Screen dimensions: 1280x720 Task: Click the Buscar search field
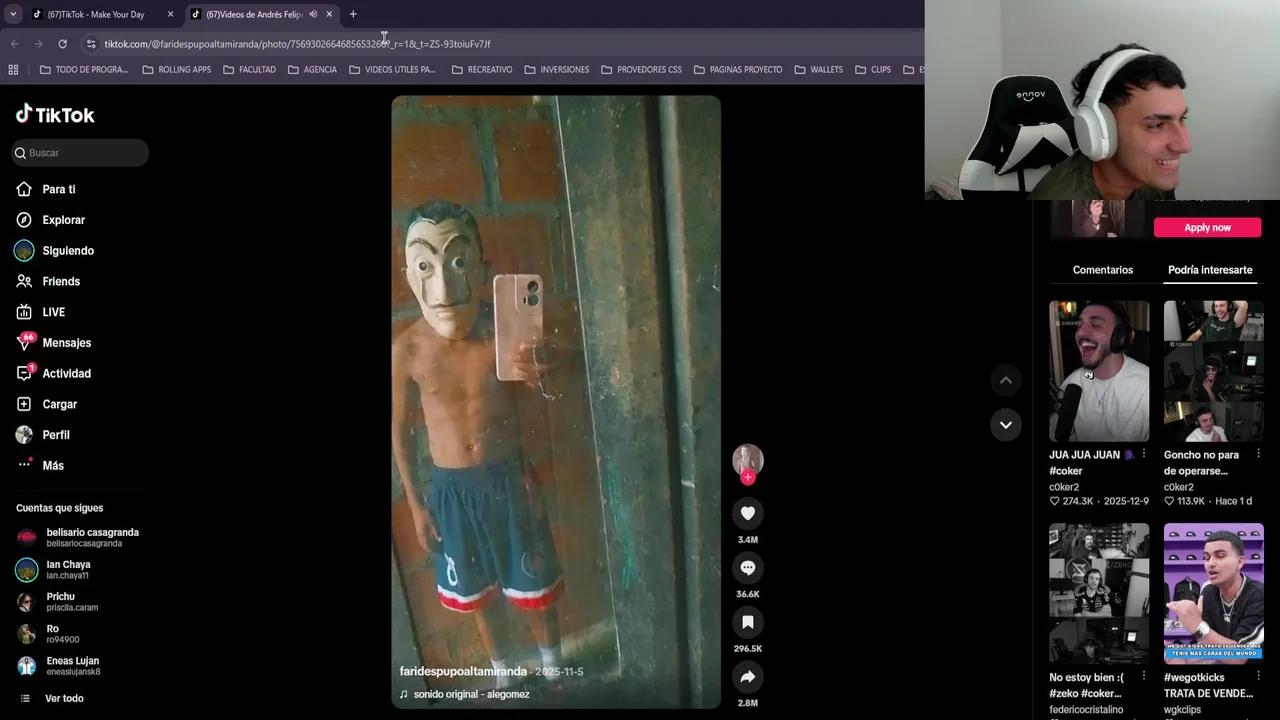[x=80, y=152]
